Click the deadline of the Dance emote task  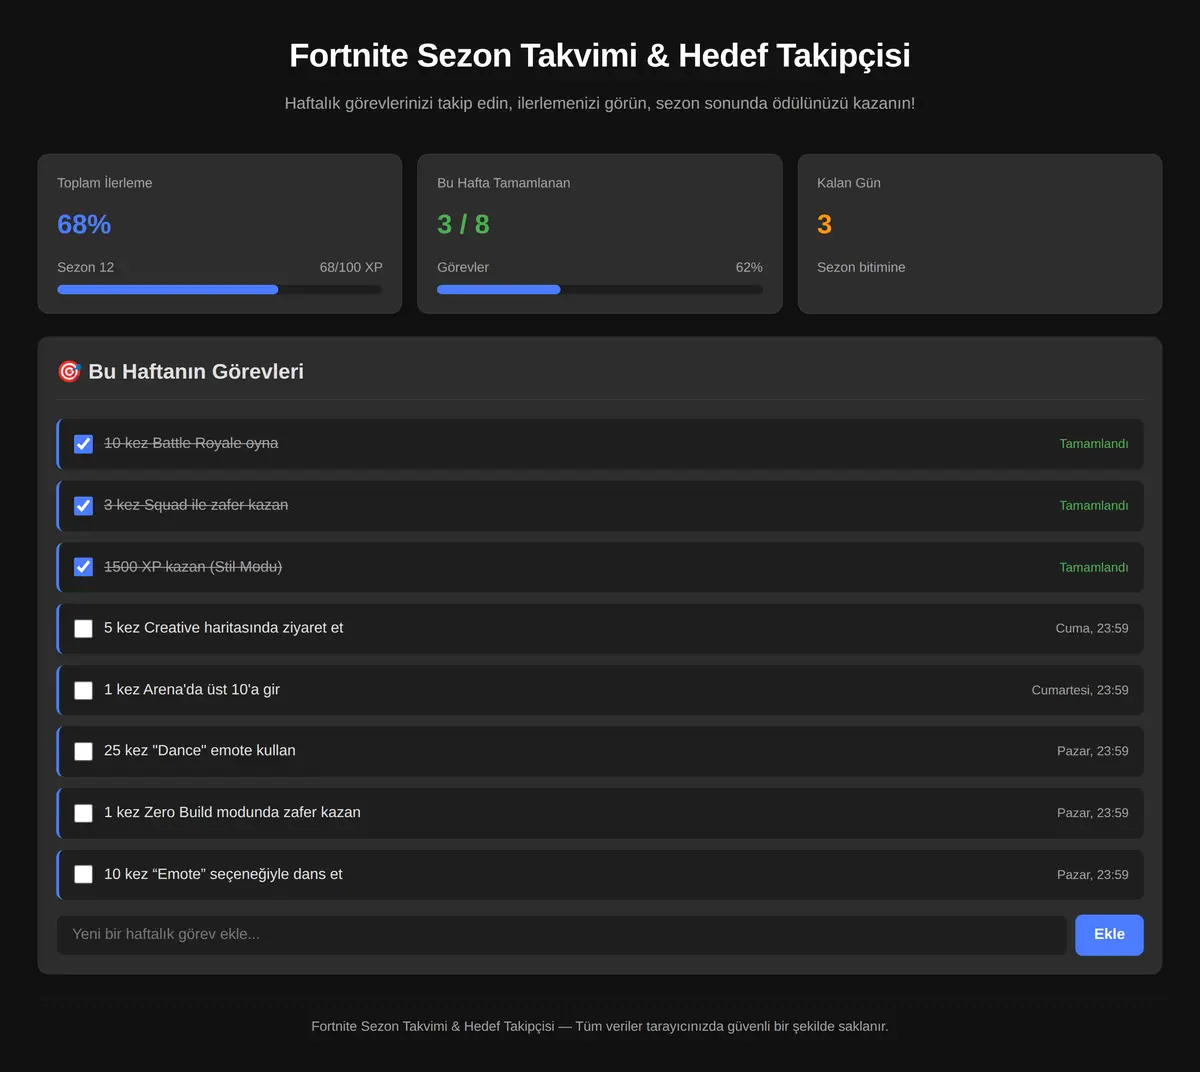pos(1093,751)
